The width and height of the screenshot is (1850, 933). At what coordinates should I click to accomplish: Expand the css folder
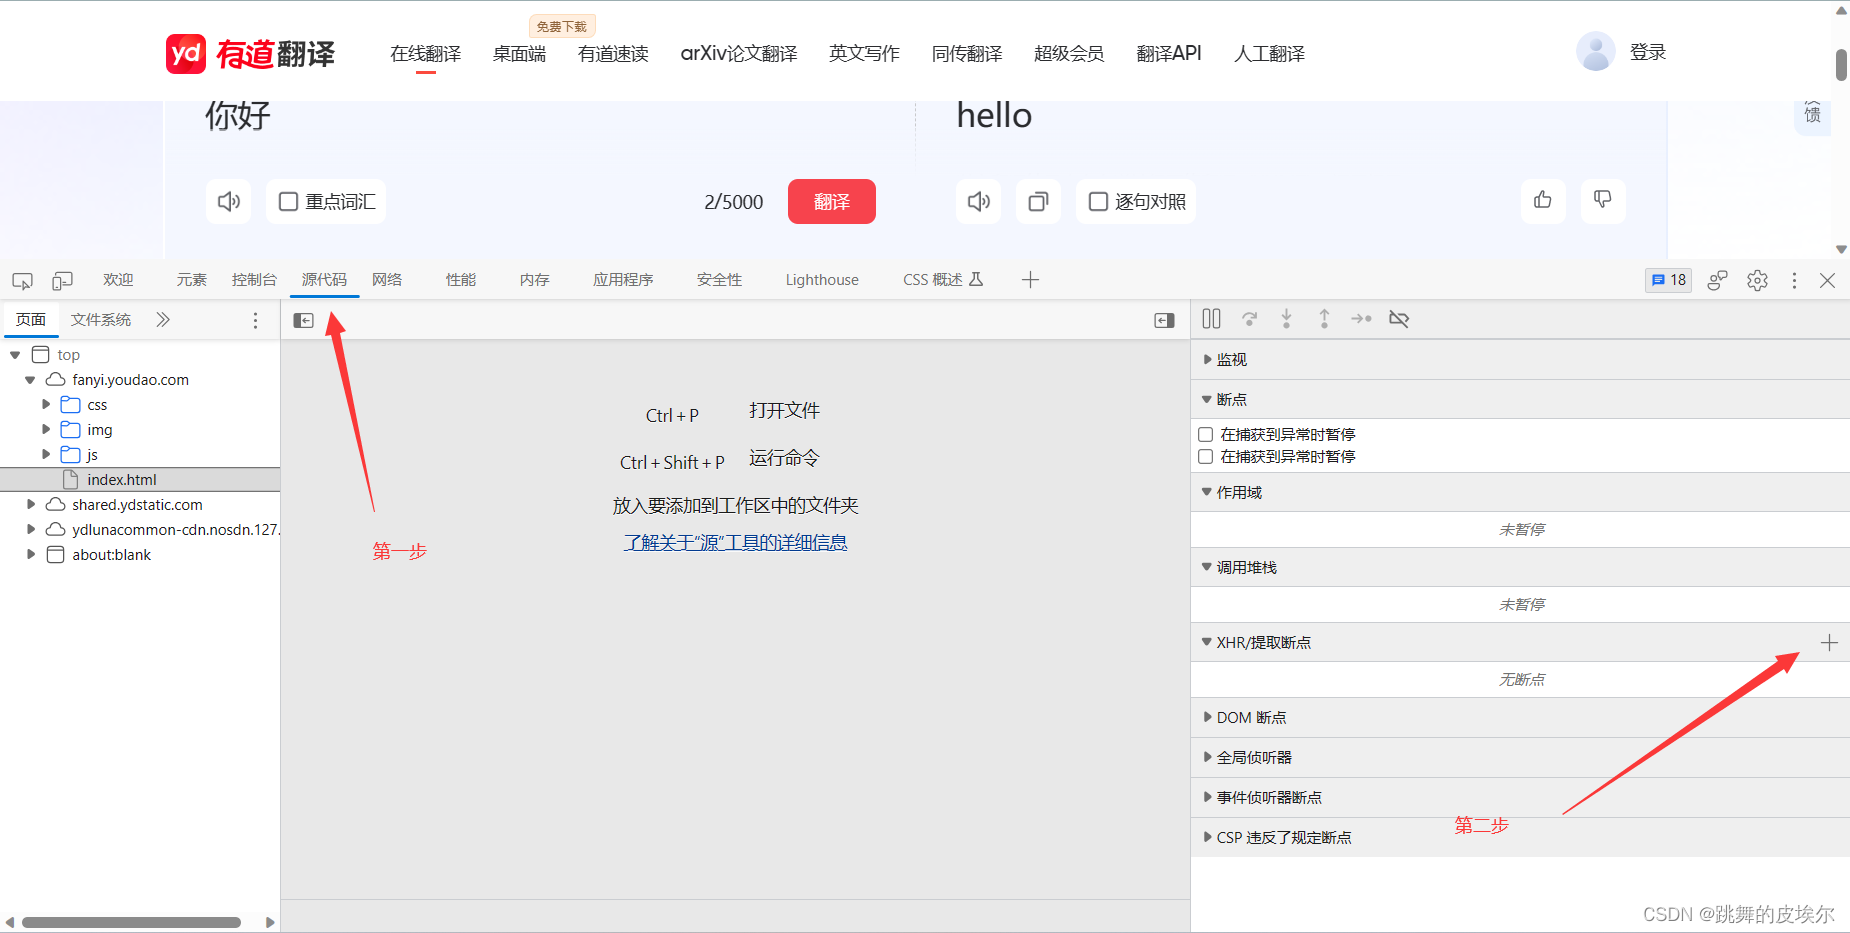click(x=46, y=405)
